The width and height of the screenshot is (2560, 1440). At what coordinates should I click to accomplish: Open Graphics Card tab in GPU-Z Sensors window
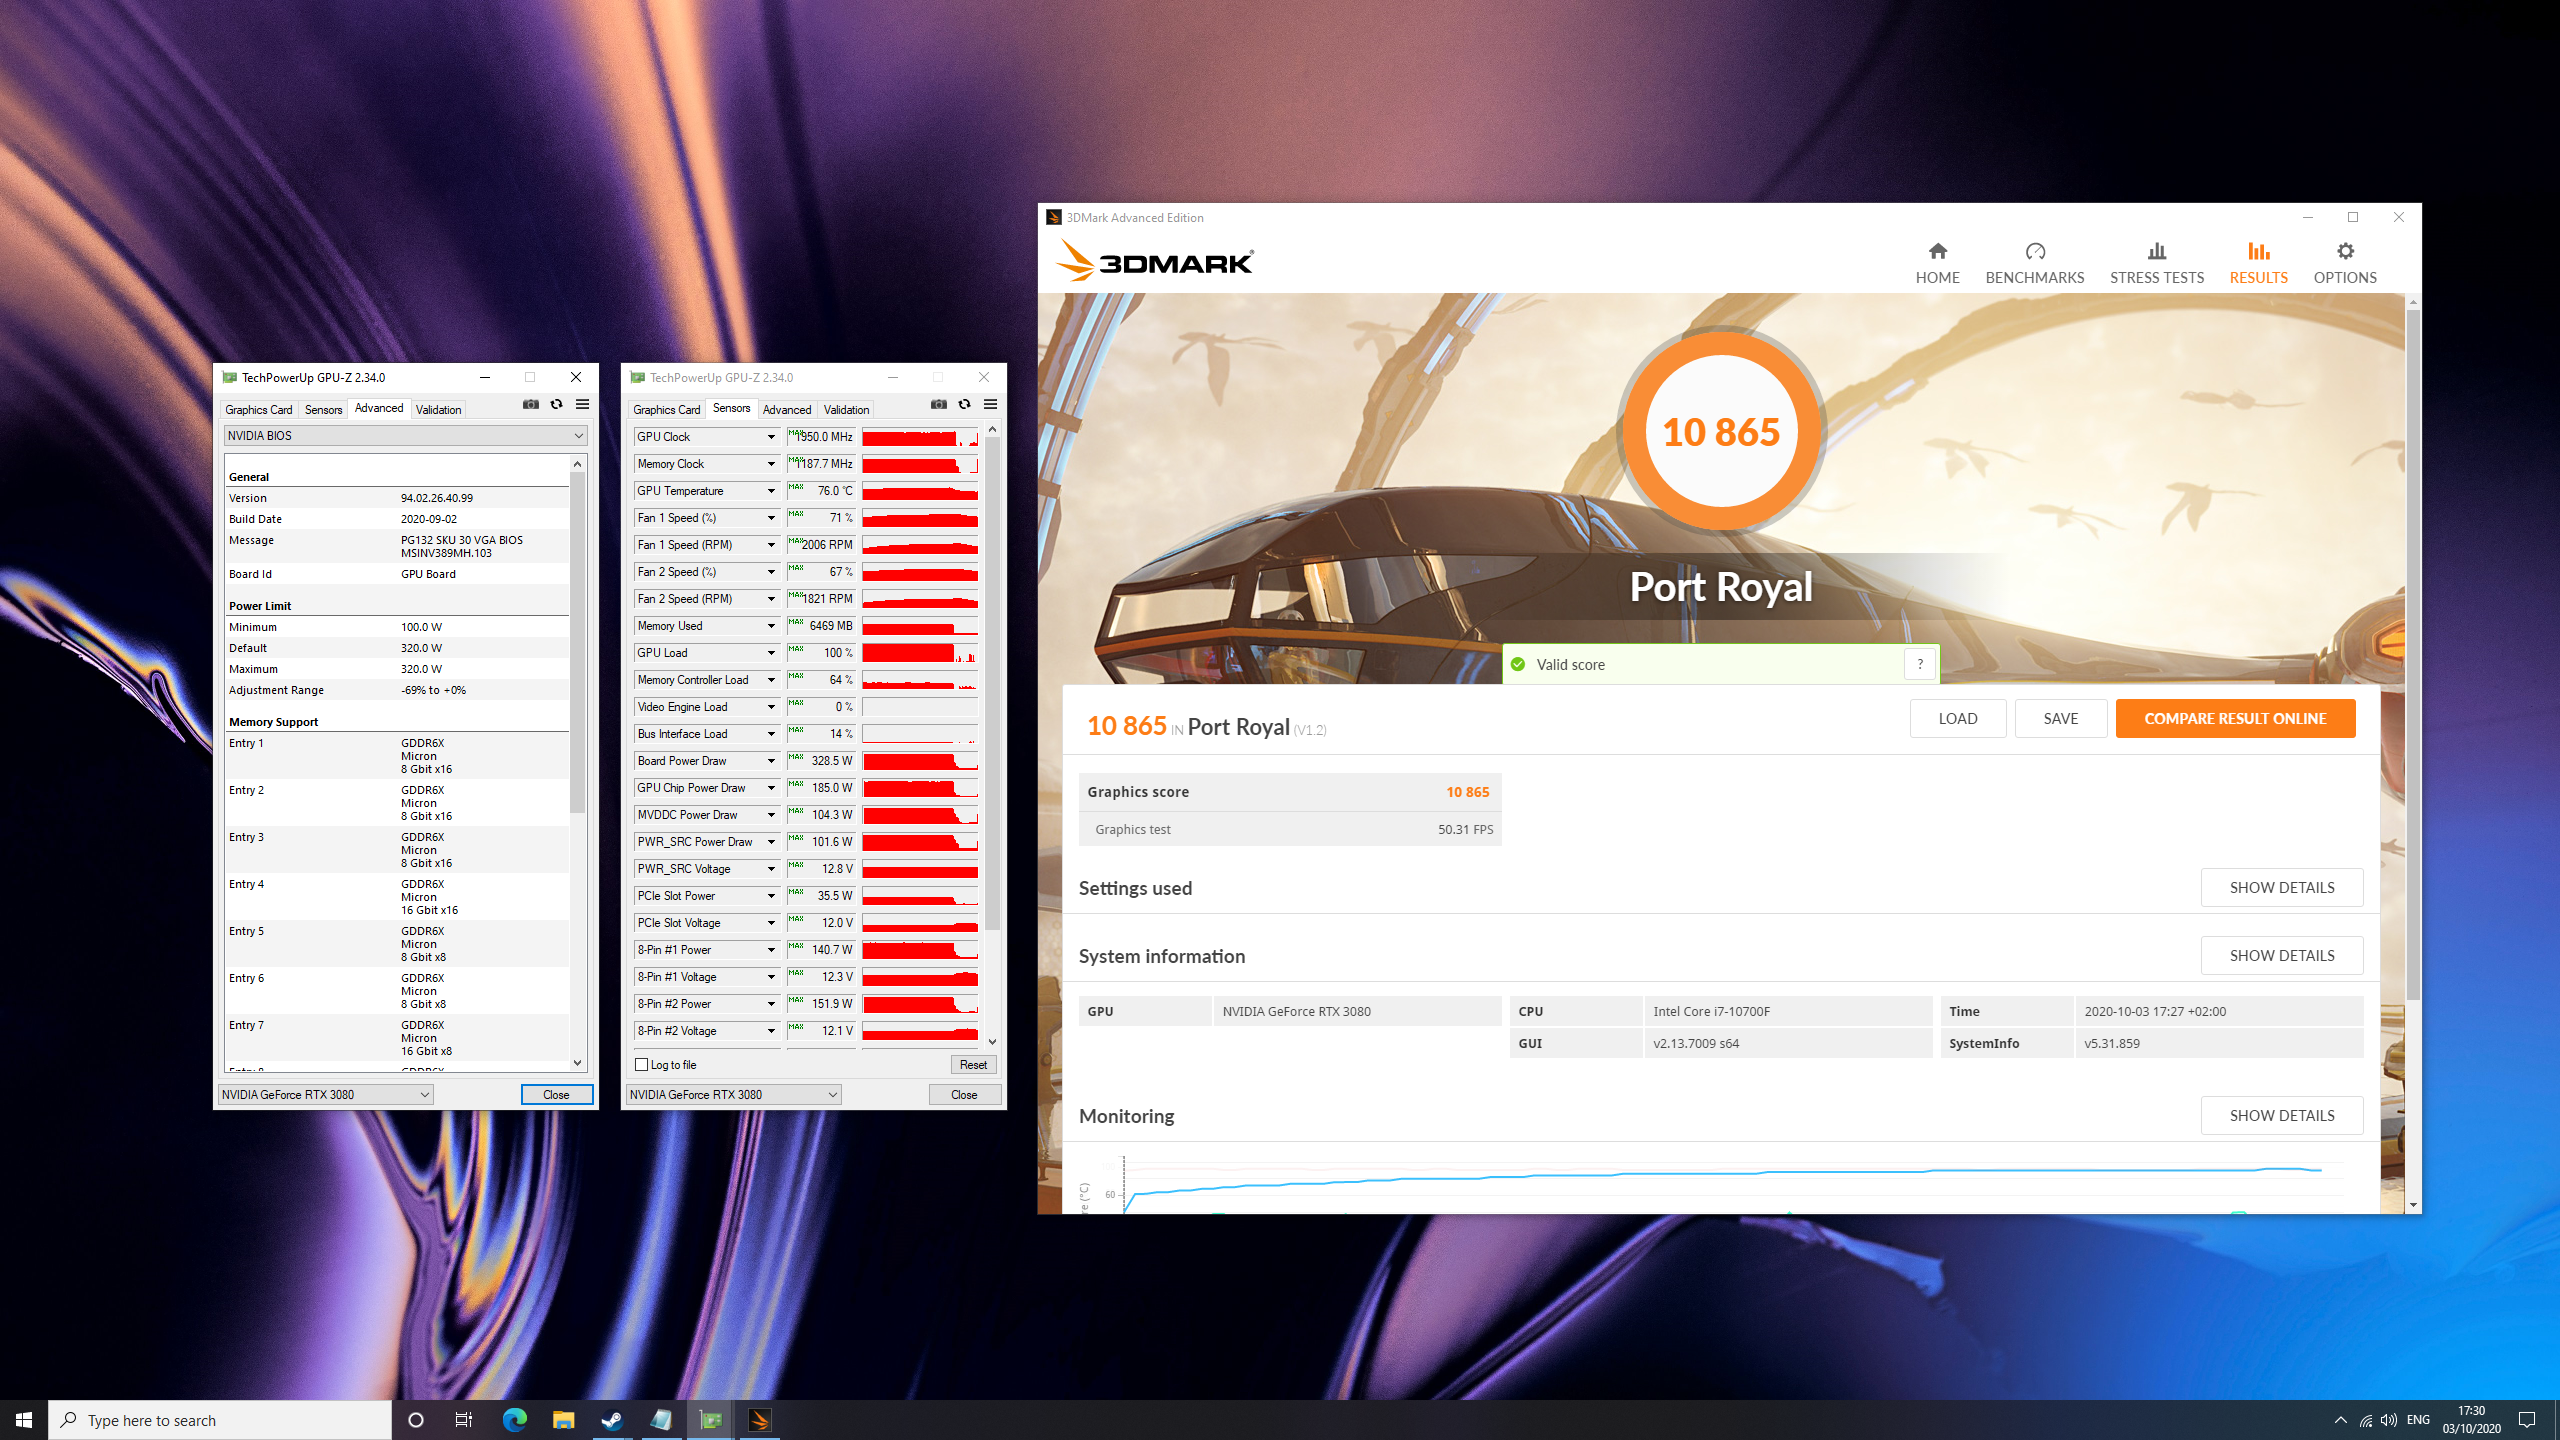[x=666, y=409]
